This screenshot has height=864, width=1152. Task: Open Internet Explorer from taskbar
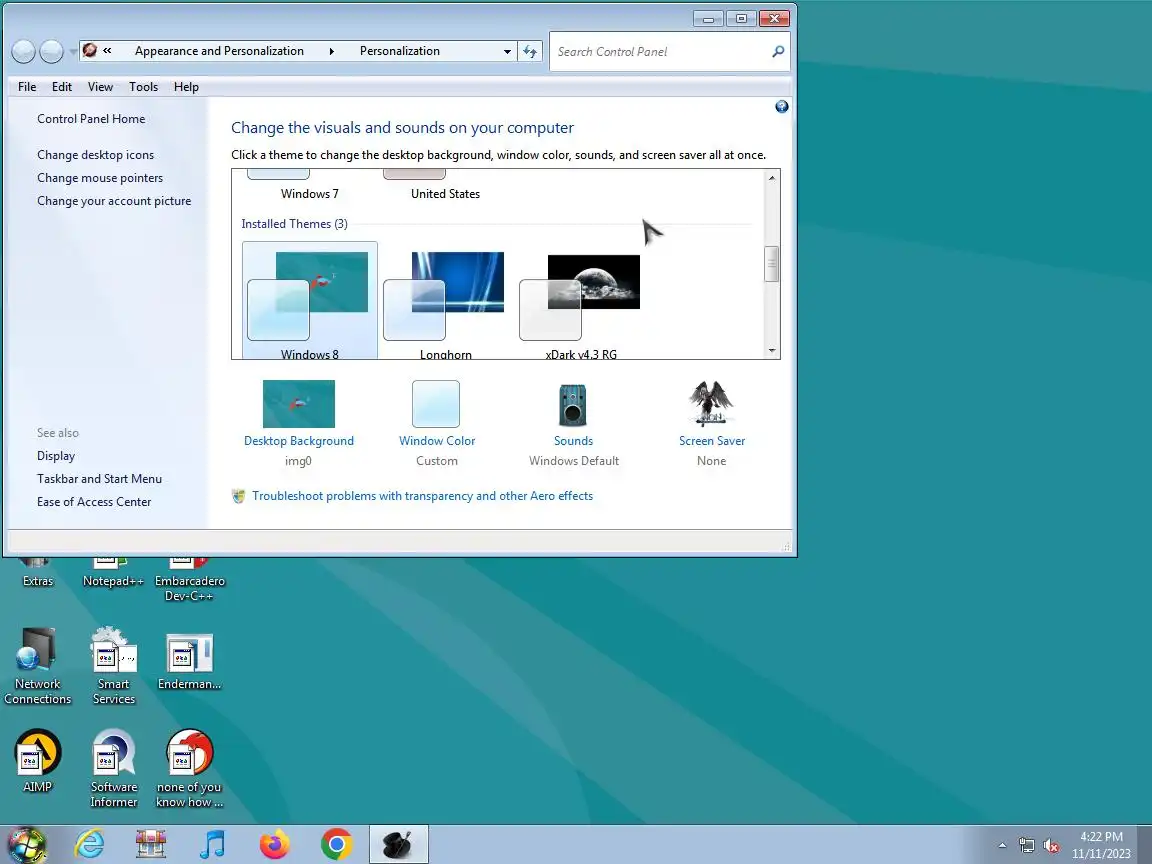pyautogui.click(x=90, y=845)
